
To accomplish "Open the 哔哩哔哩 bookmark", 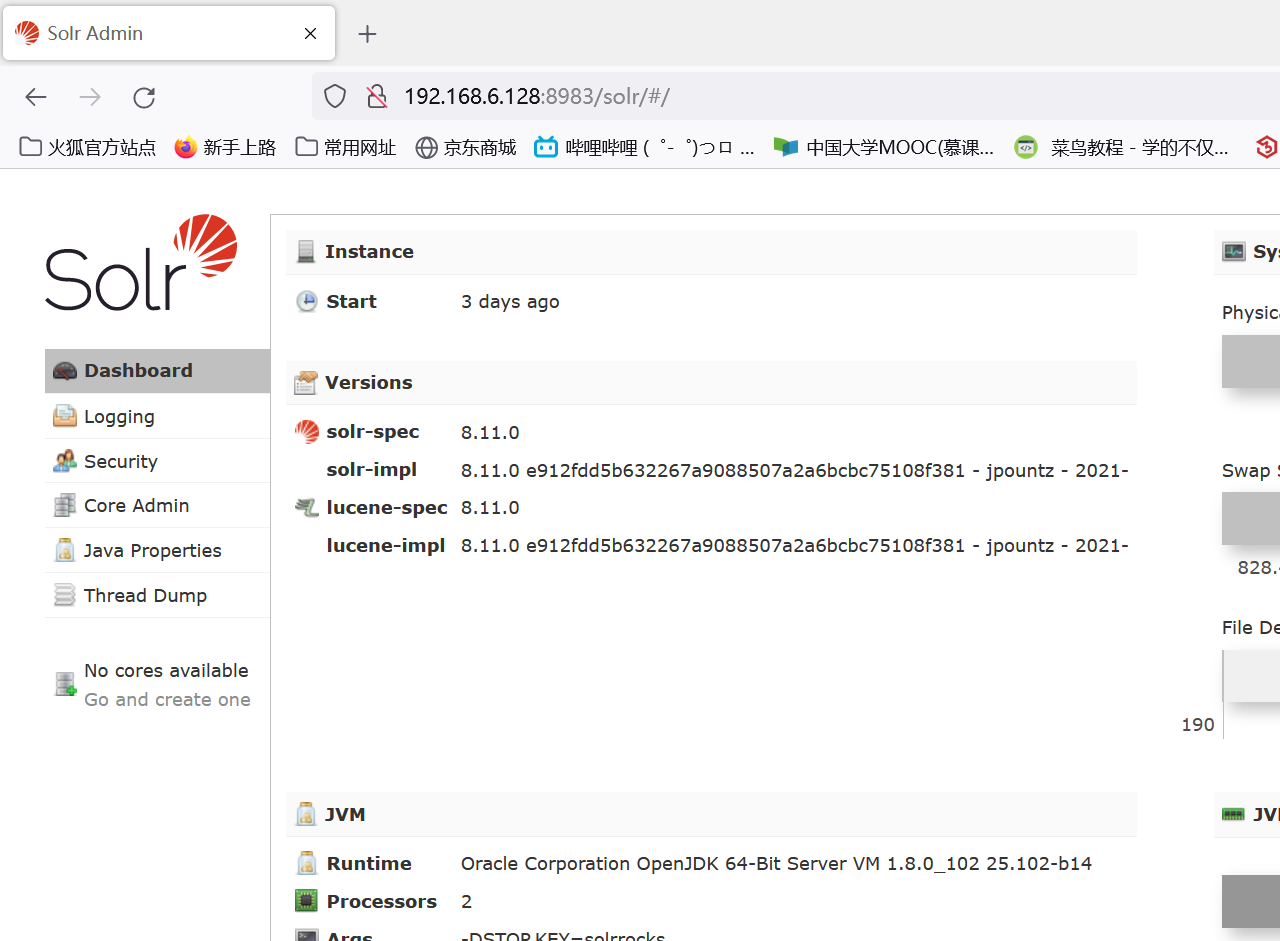I will (645, 148).
